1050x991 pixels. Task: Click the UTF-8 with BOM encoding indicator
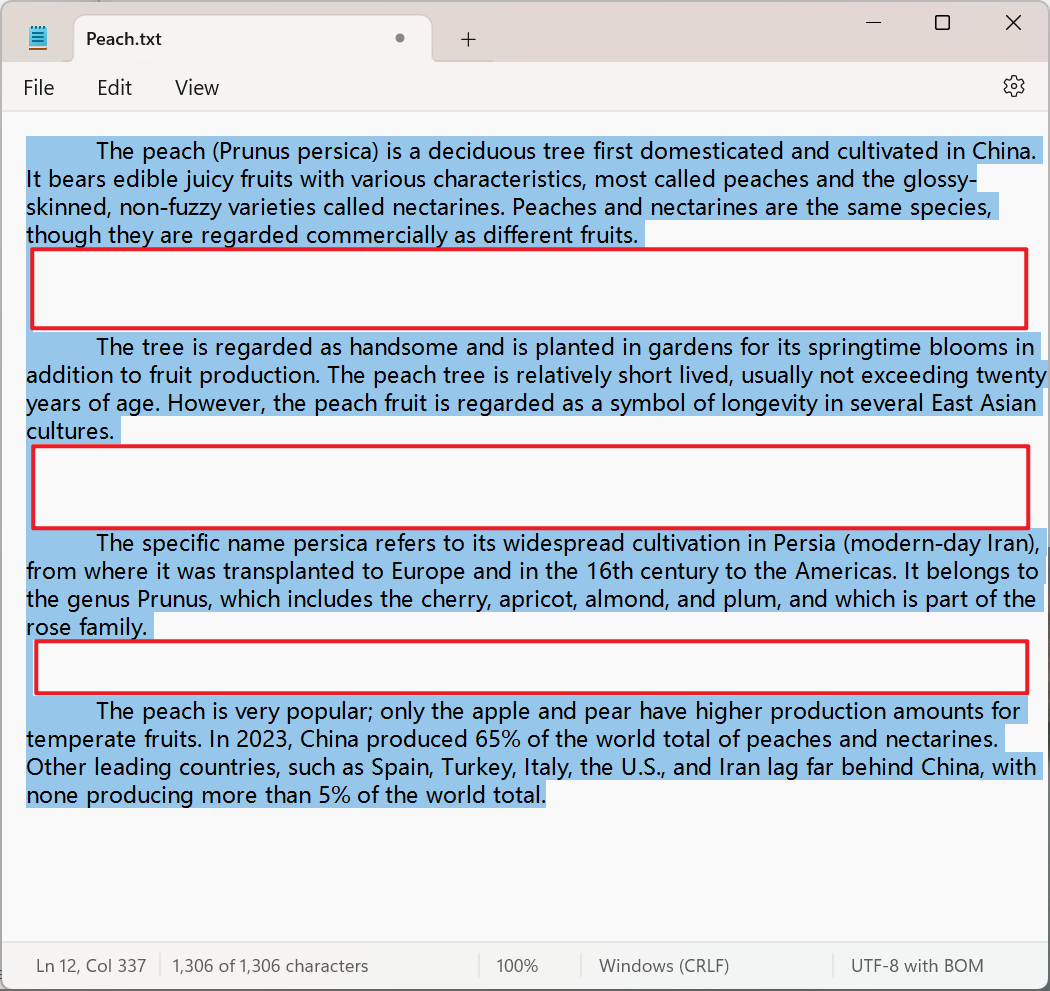point(916,966)
